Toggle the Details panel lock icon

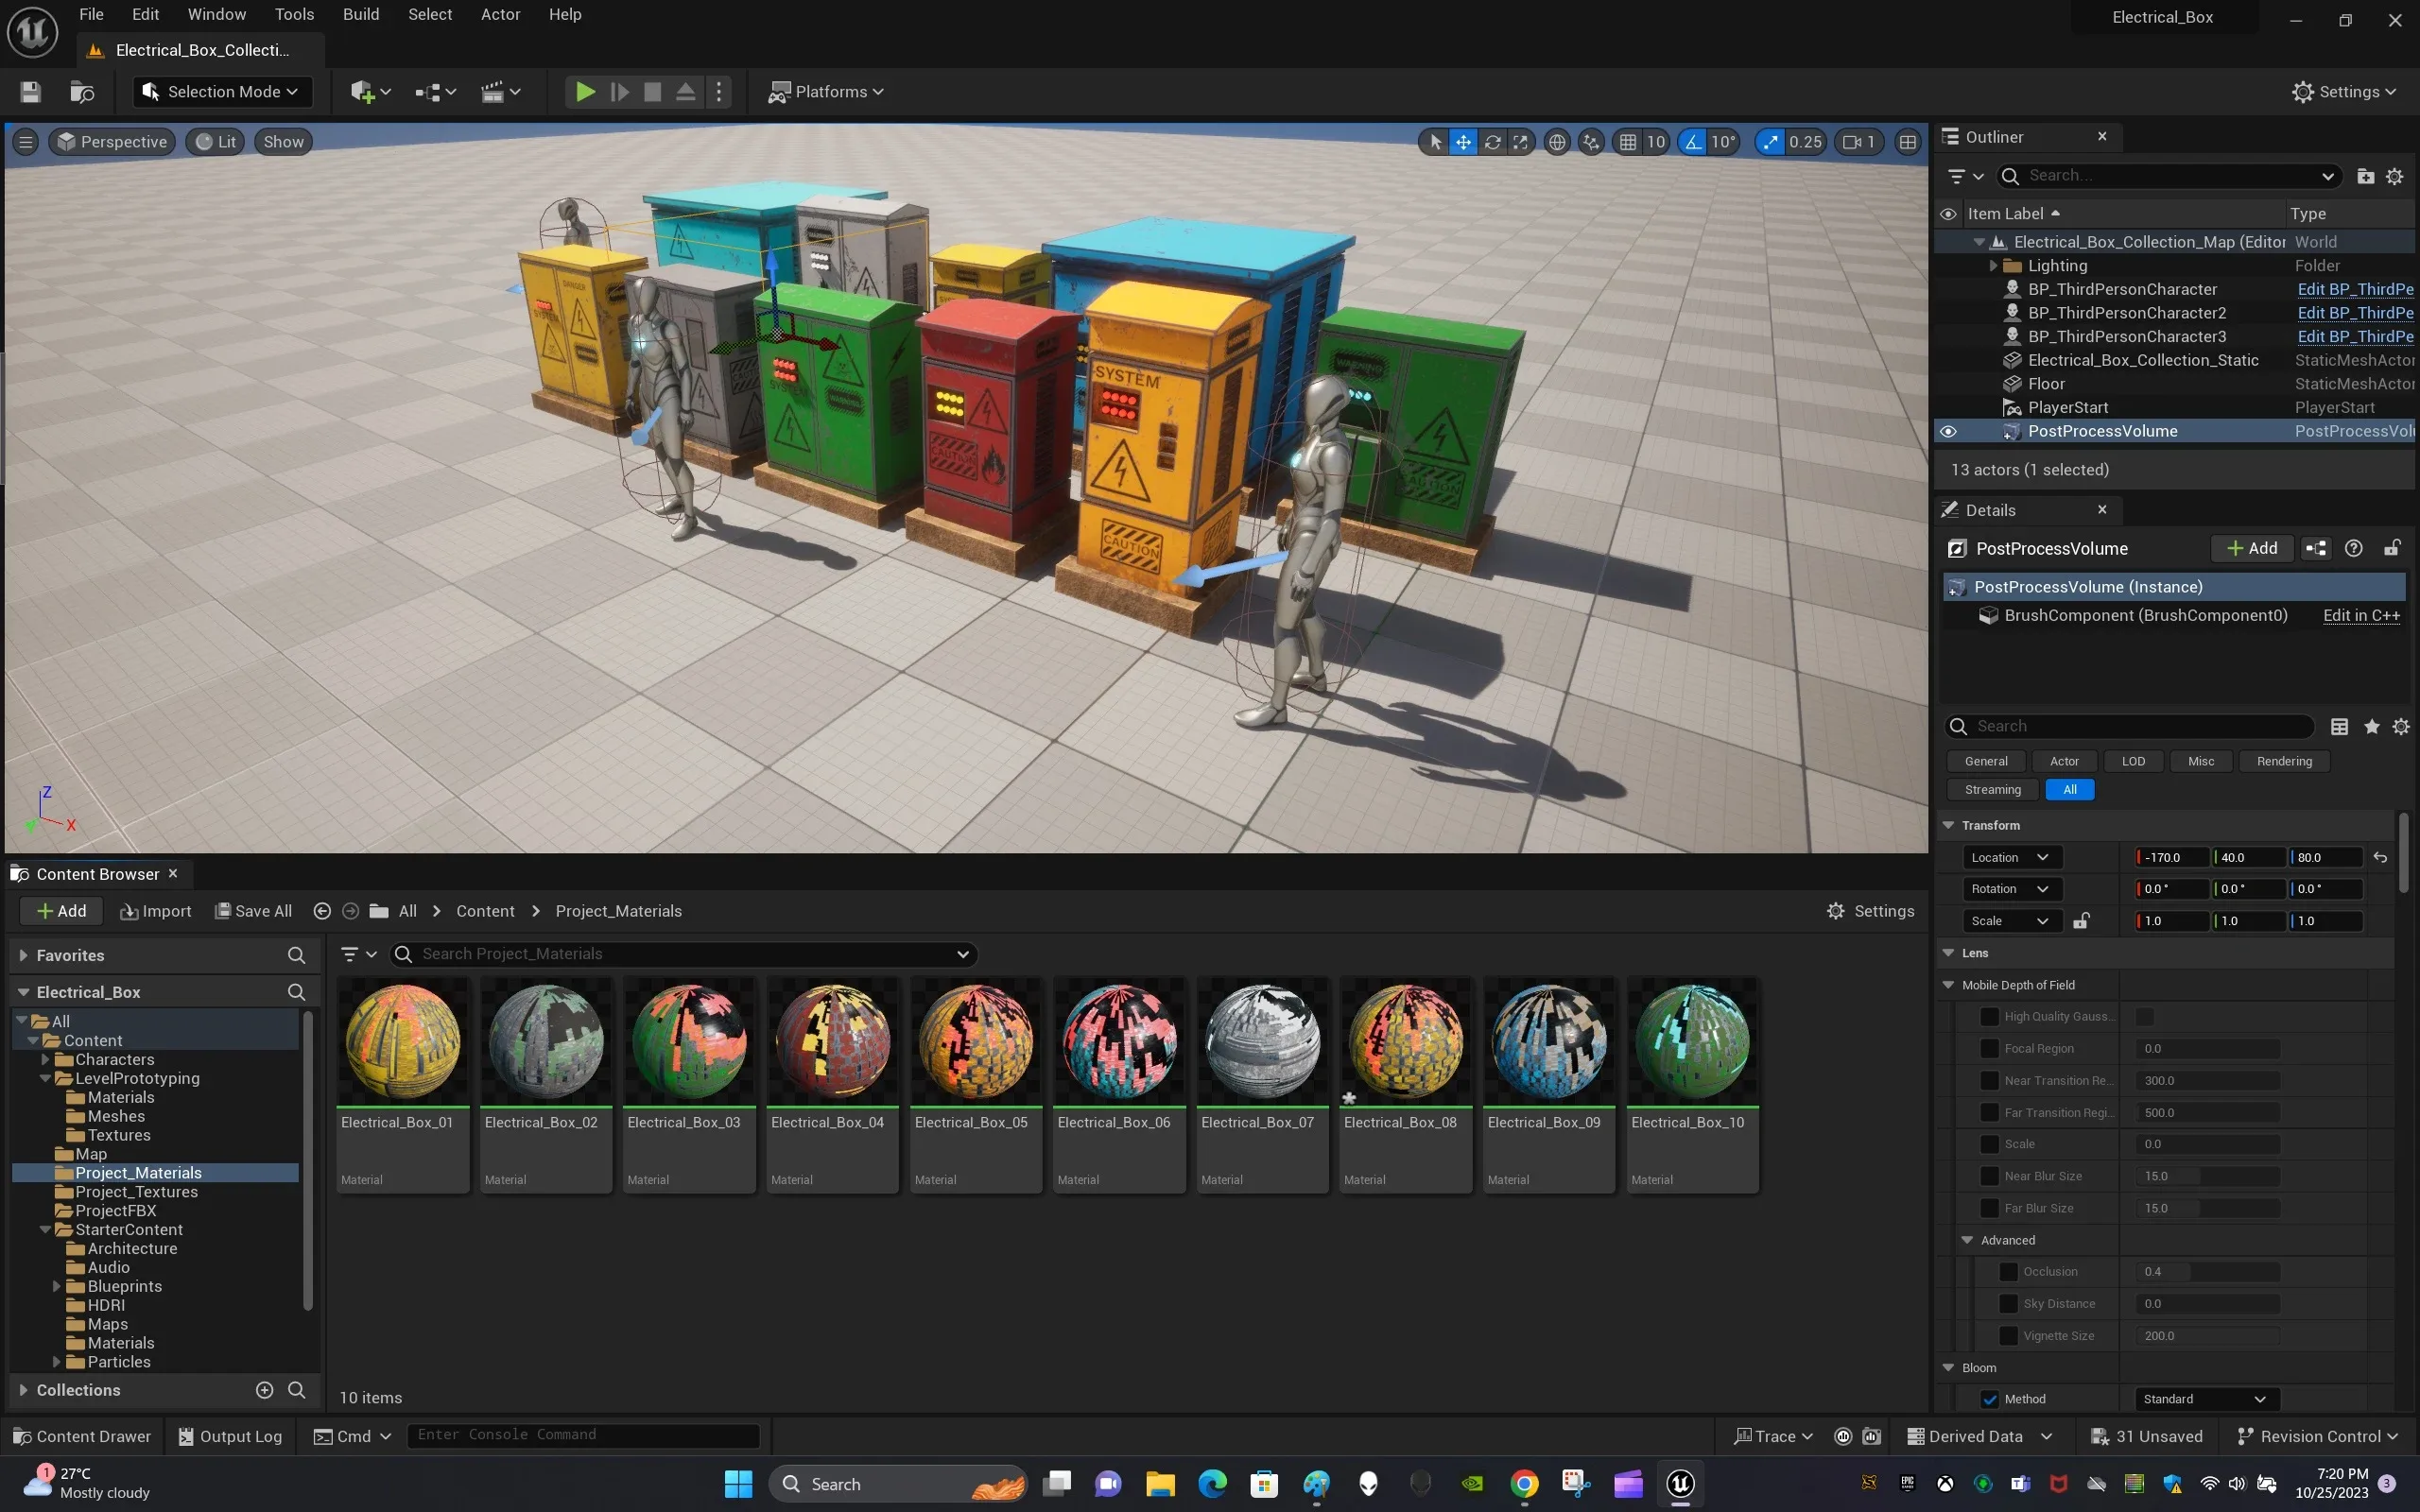(x=2392, y=548)
